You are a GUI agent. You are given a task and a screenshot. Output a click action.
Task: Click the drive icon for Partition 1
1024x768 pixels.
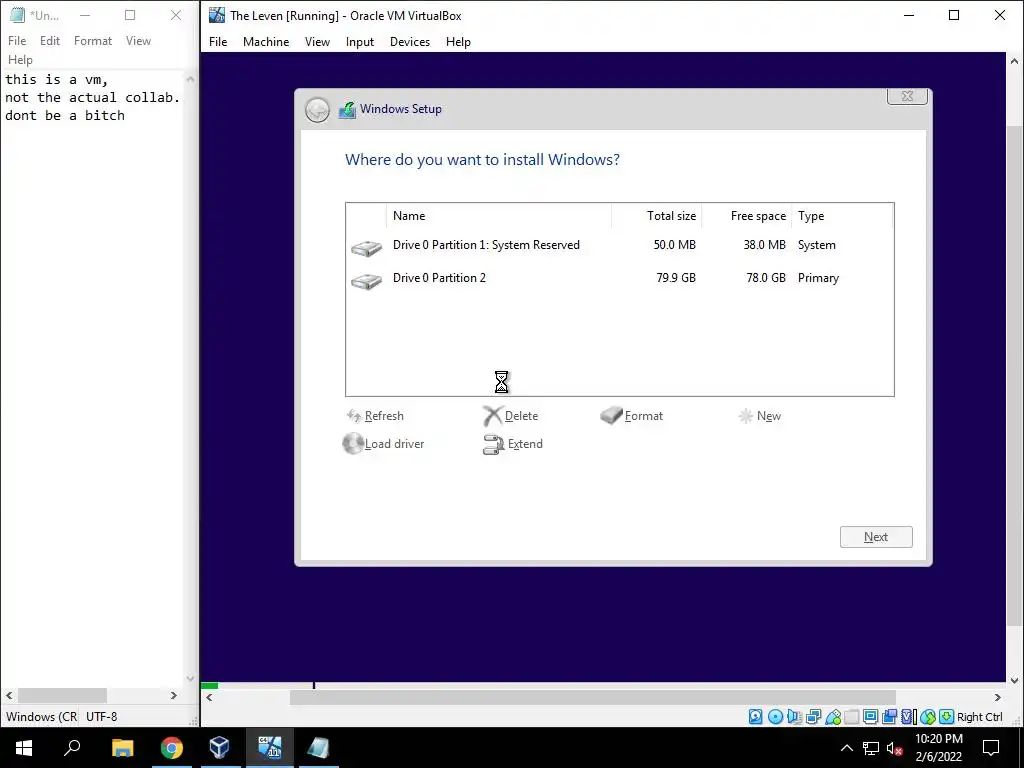click(366, 248)
